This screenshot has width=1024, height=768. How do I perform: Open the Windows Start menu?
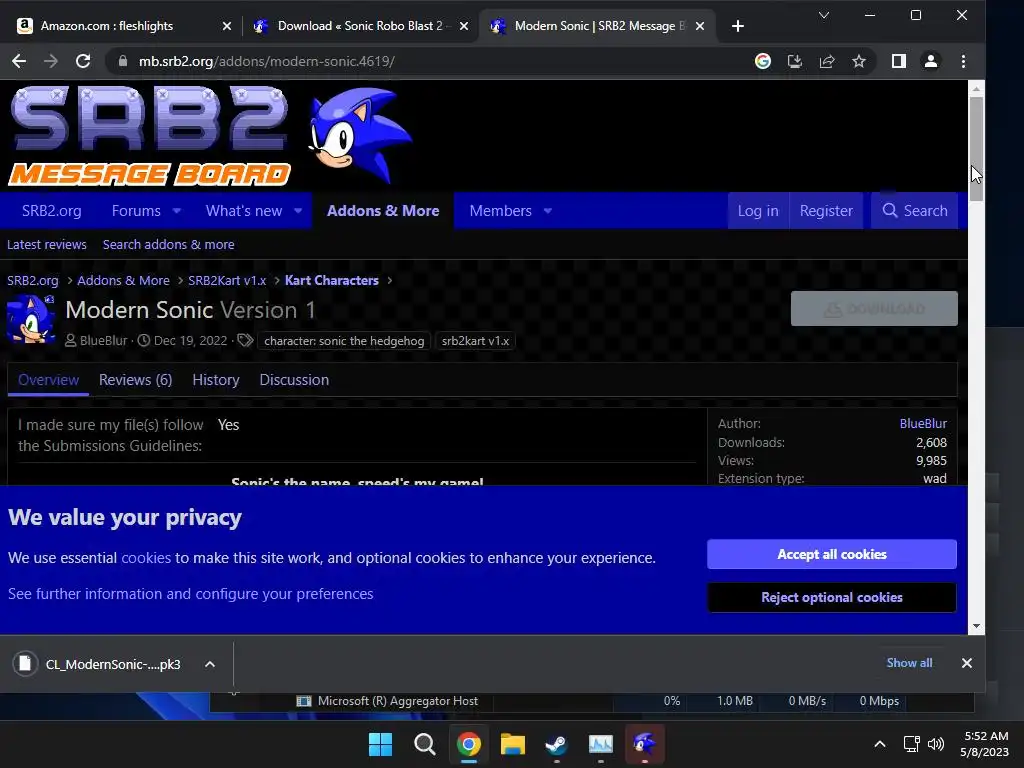380,744
